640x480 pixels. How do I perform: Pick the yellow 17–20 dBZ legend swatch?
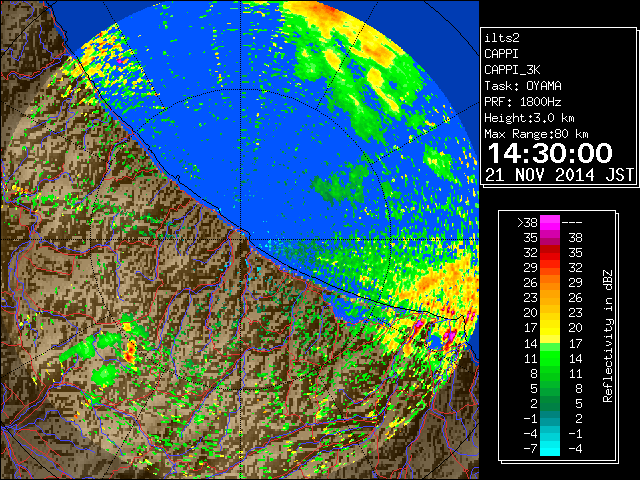pyautogui.click(x=550, y=328)
